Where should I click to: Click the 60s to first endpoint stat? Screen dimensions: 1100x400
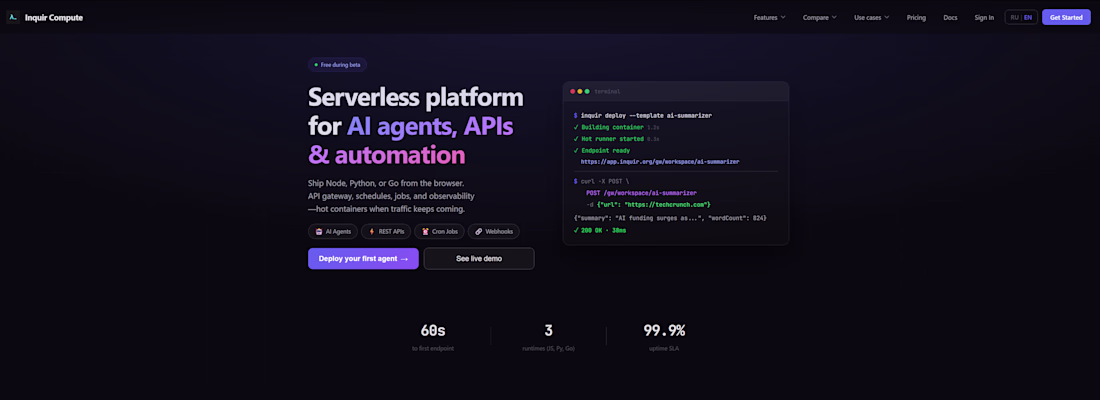click(x=433, y=337)
